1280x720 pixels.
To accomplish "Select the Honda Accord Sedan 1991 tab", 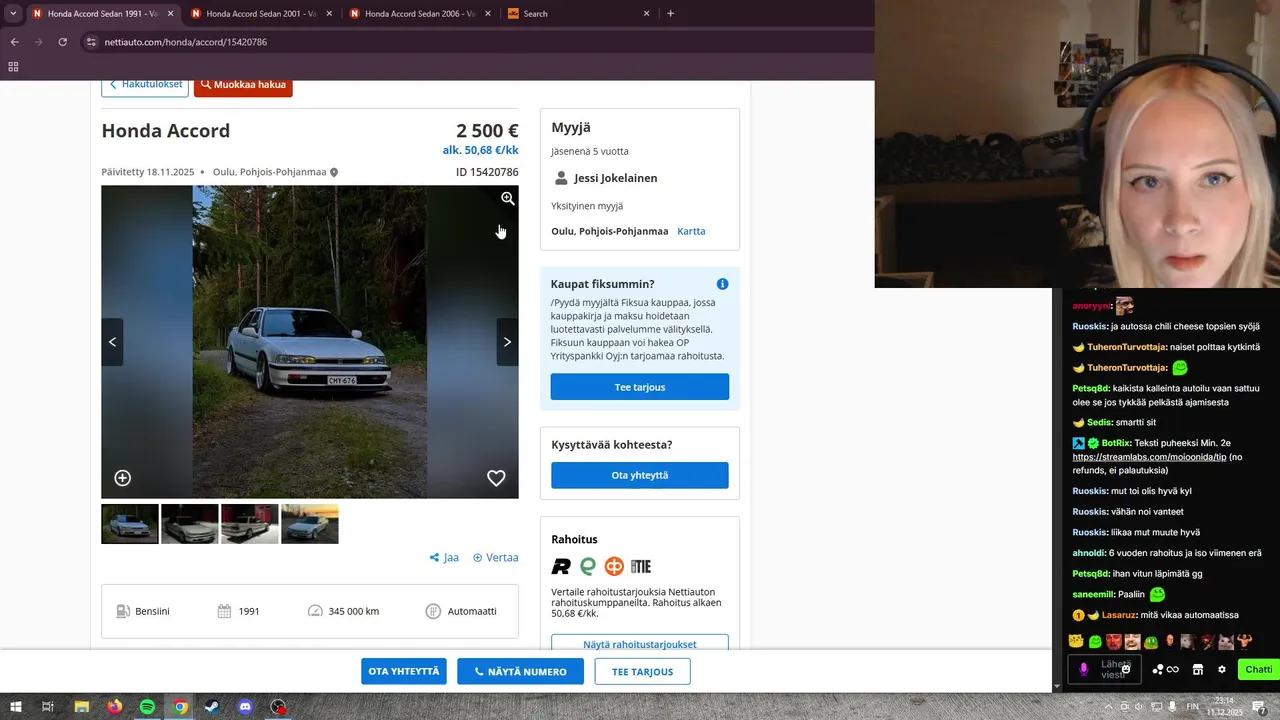I will pos(102,14).
